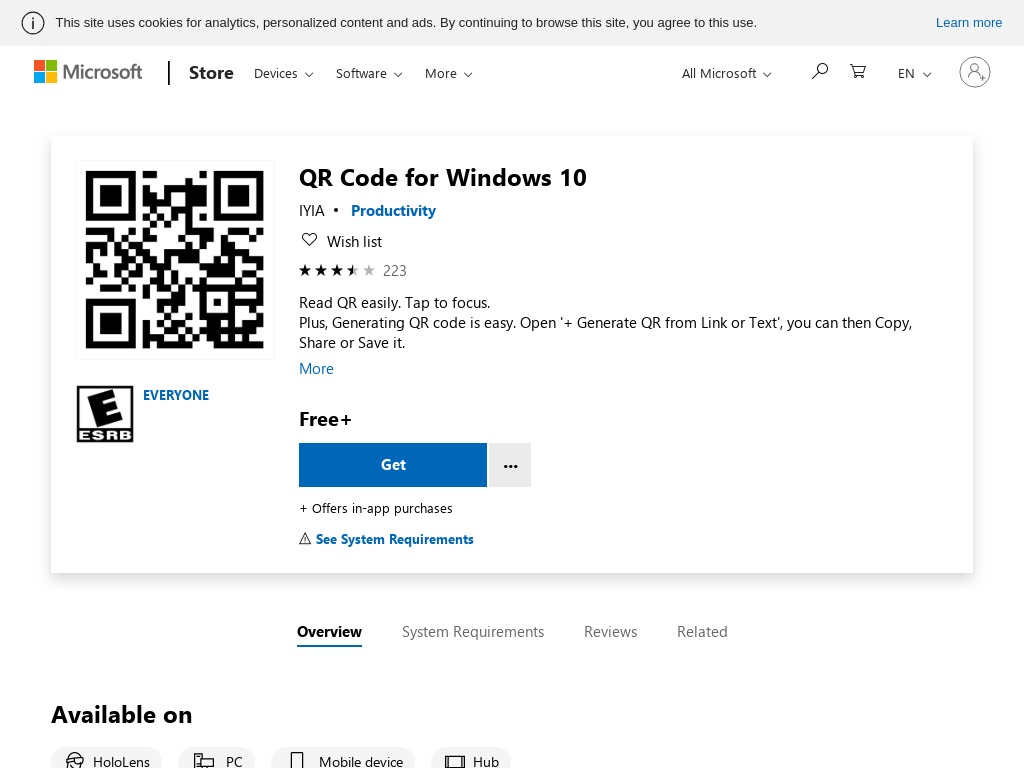Click the blue Get button
The height and width of the screenshot is (768, 1024).
click(392, 464)
